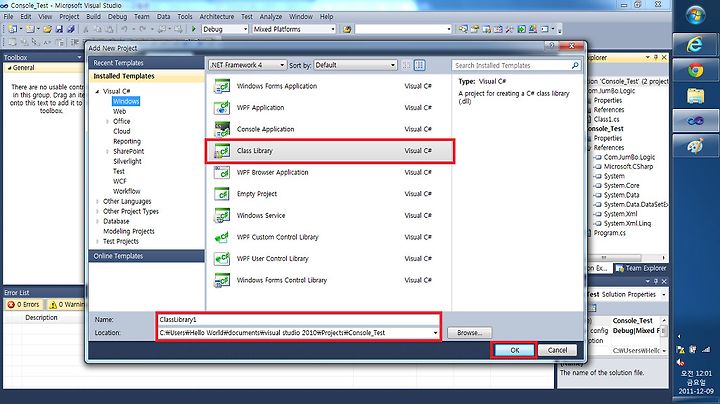This screenshot has height=404, width=720.
Task: Open the Location path dropdown arrow
Action: click(435, 333)
